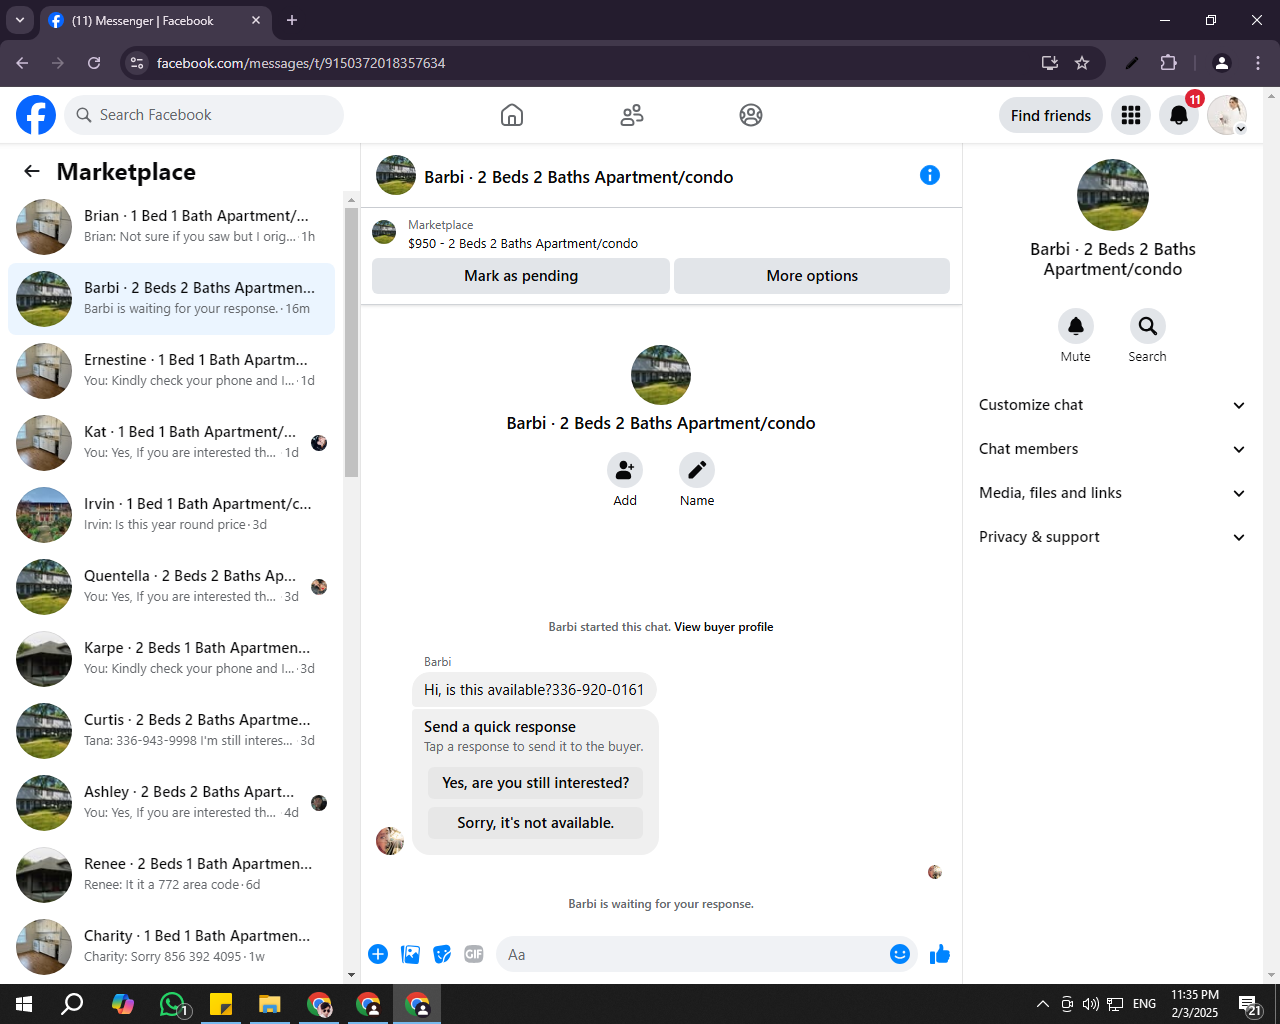Screen dimensions: 1280x1024
Task: Open the Facebook home logo
Action: click(36, 115)
